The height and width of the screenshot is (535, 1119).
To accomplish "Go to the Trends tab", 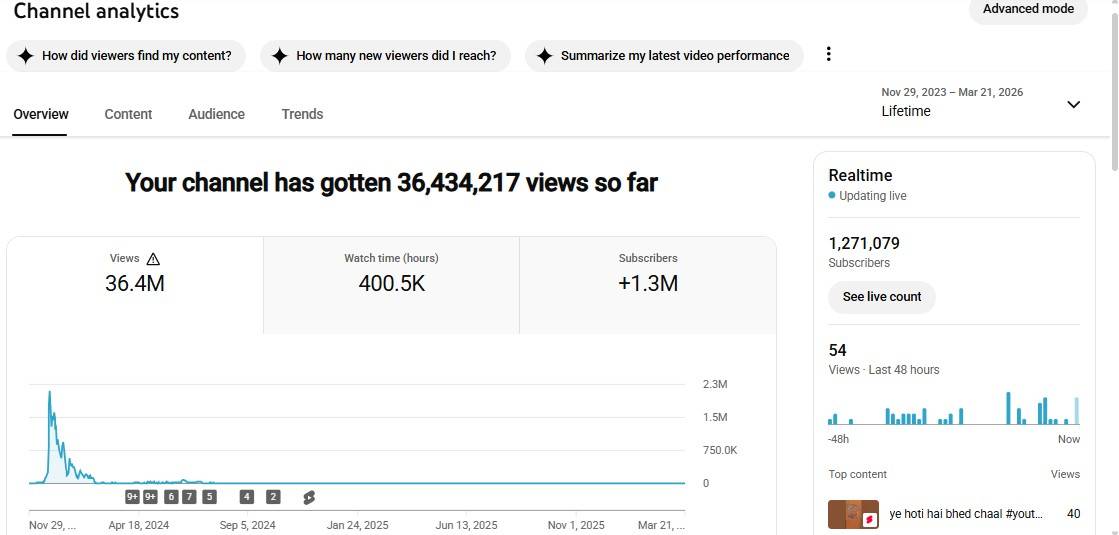I will coord(302,114).
